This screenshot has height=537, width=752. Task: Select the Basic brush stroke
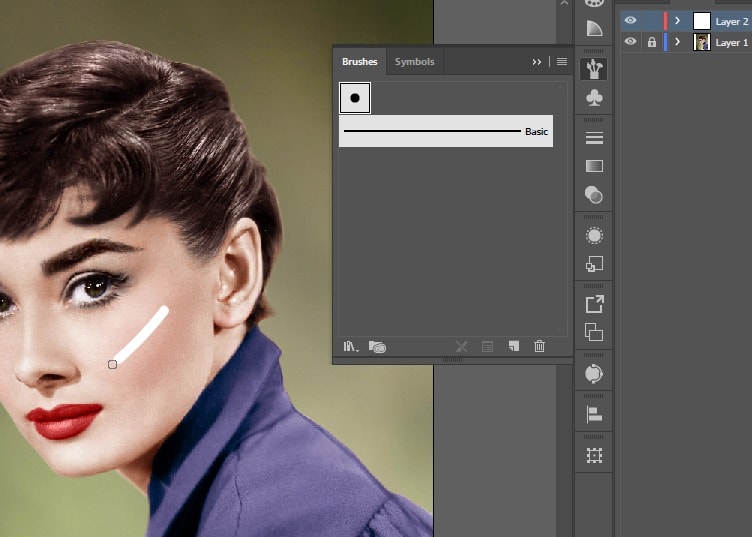[446, 131]
